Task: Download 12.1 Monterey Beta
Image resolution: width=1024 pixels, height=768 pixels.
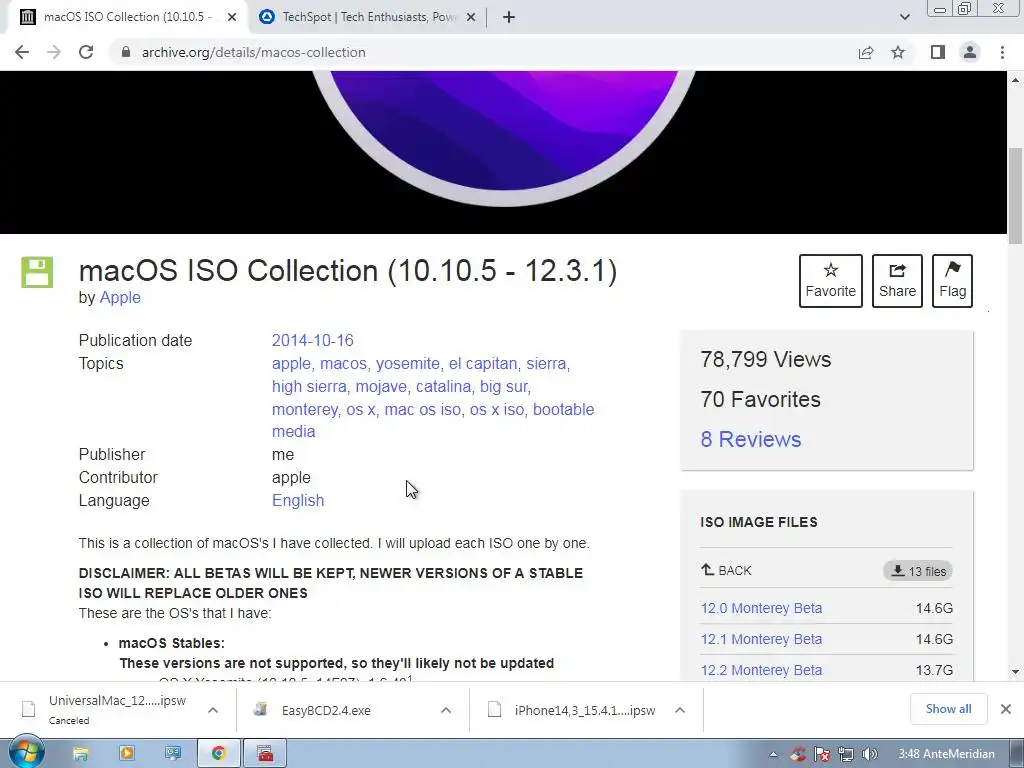Action: click(x=761, y=639)
